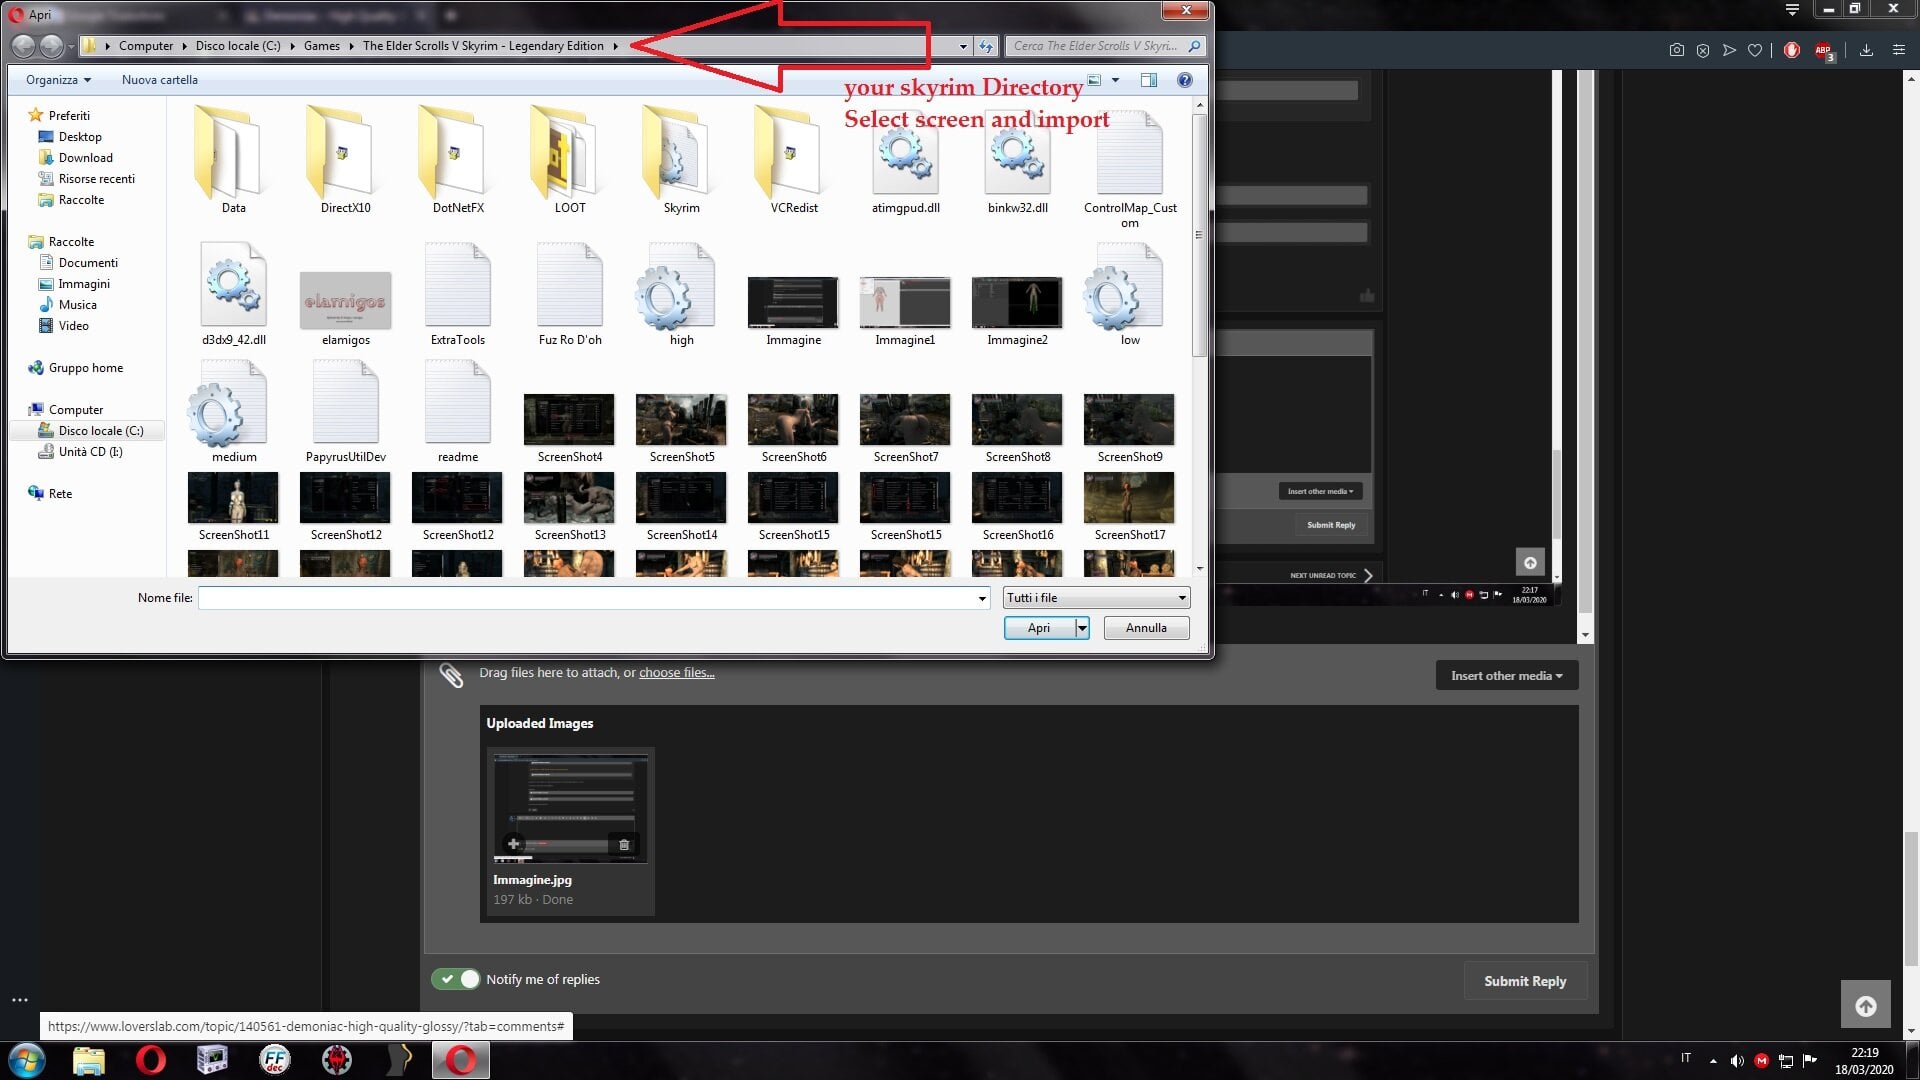Viewport: 1920px width, 1080px height.
Task: Click the choose files... link
Action: tap(677, 673)
